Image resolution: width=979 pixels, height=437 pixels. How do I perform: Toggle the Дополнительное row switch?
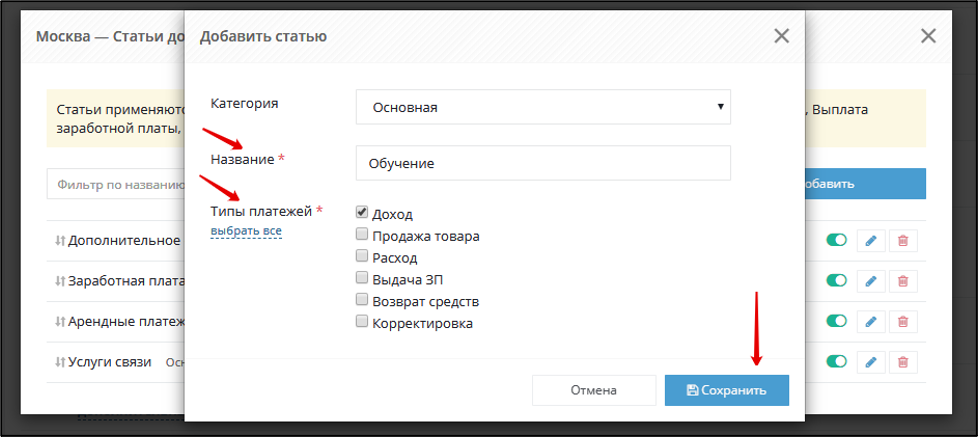837,240
